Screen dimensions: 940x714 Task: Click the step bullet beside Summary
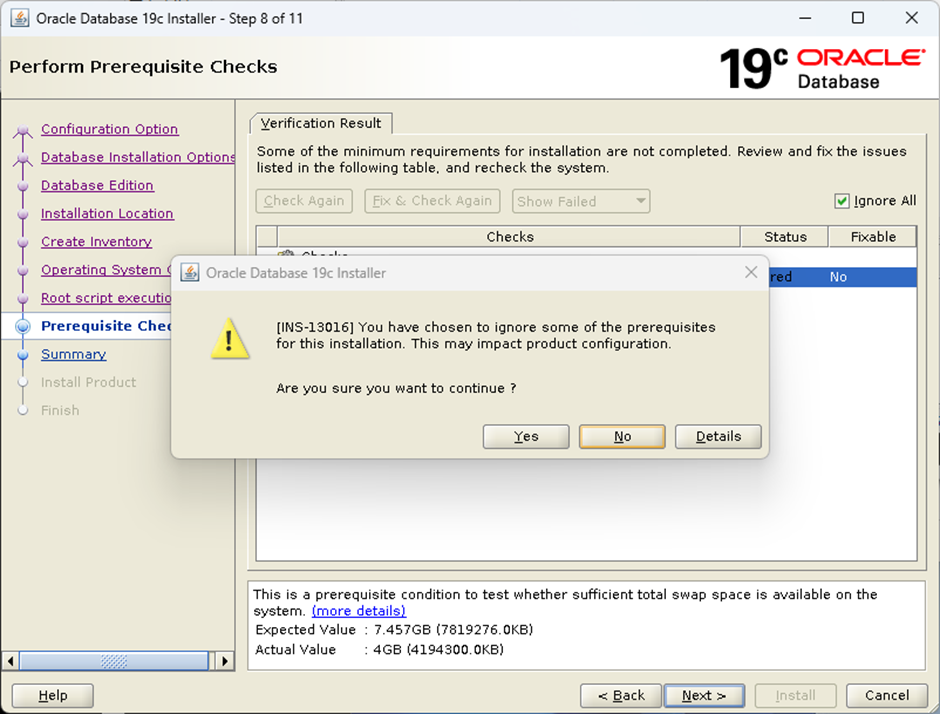click(23, 355)
